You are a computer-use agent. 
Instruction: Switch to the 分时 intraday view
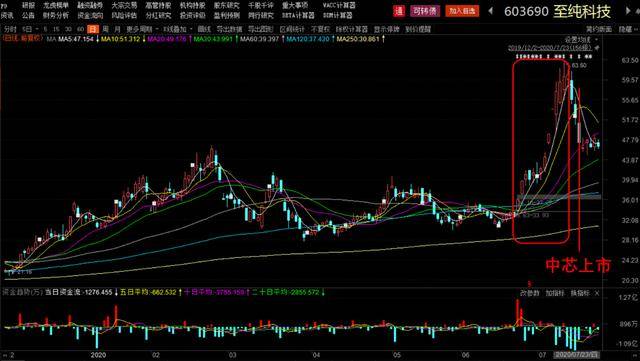click(x=10, y=29)
